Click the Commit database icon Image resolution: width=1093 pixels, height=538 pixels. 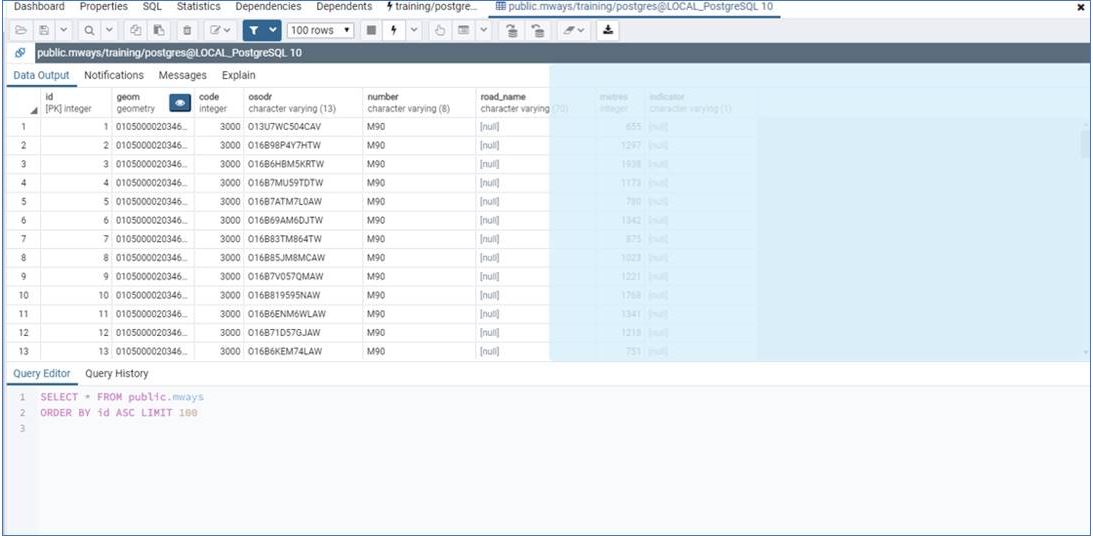pyautogui.click(x=512, y=30)
